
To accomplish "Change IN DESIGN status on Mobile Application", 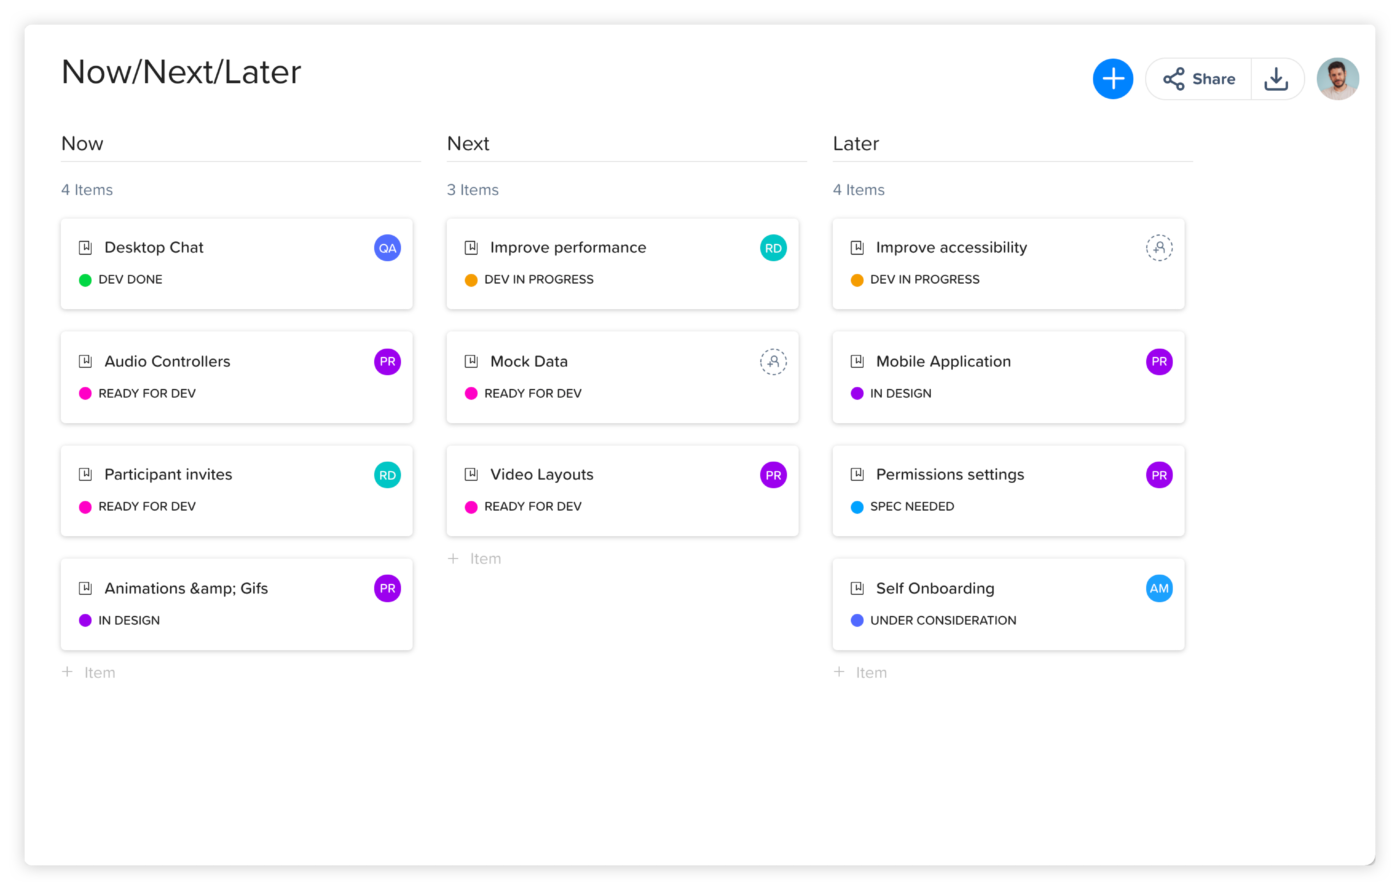I will (899, 394).
